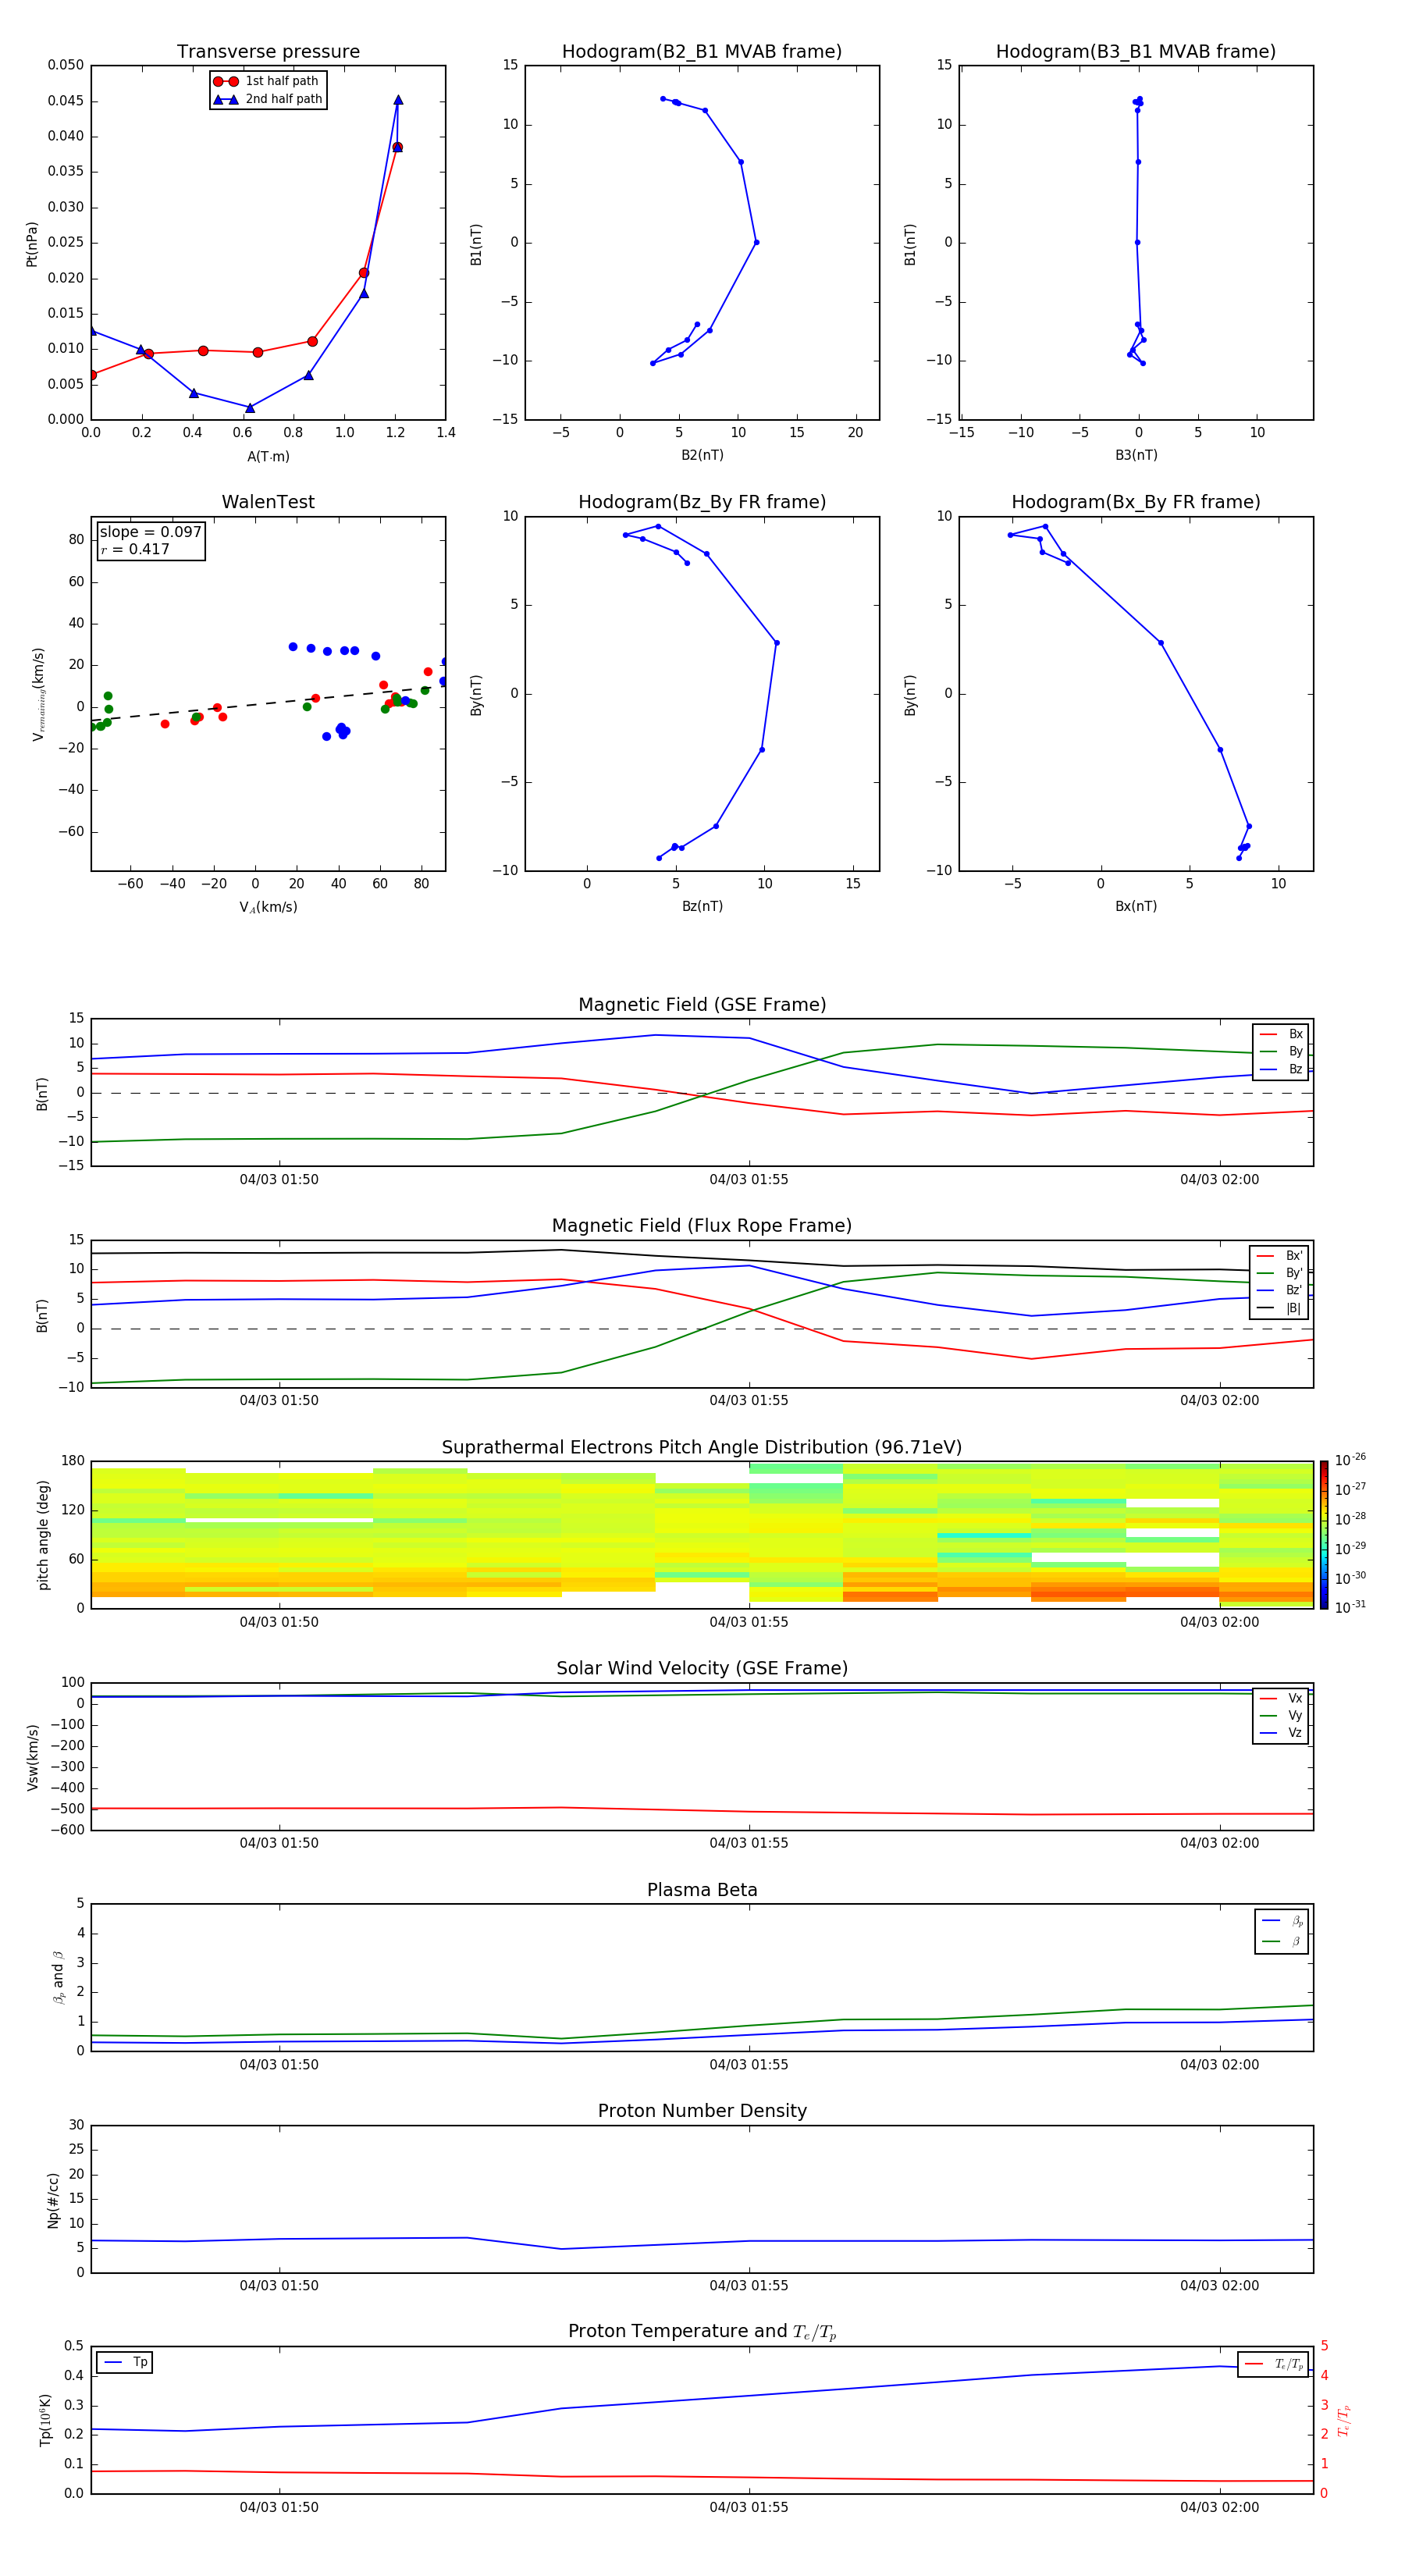This screenshot has height=2576, width=1405.
Task: Select the '1st half path' legend entry
Action: pyautogui.click(x=266, y=81)
